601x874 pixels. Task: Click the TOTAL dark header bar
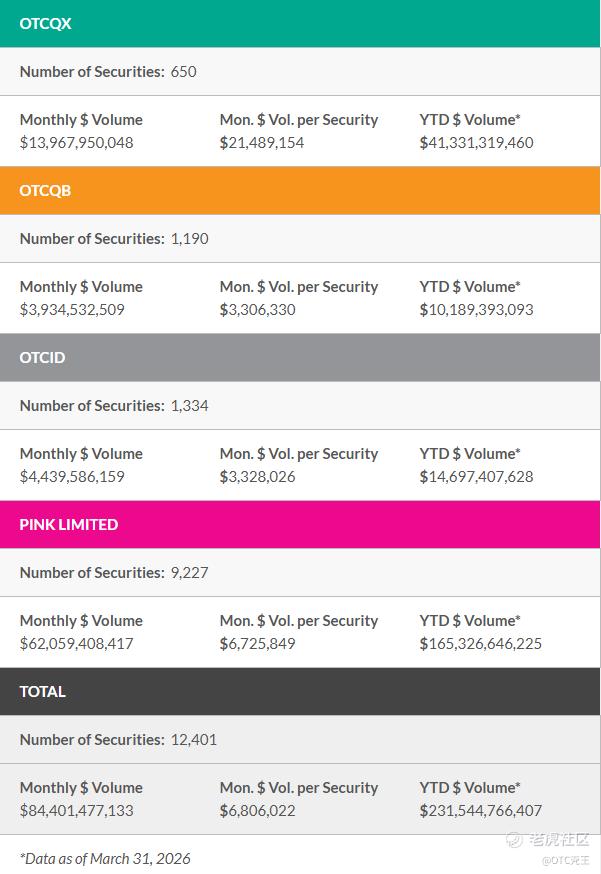[300, 691]
